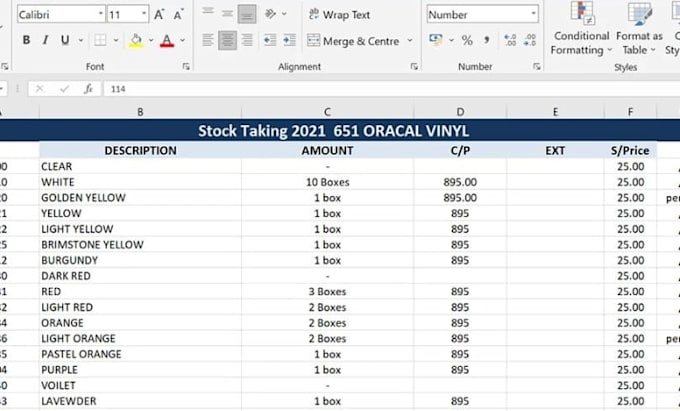Select BURGUNDY description cell
The image size is (680, 411).
click(x=140, y=260)
